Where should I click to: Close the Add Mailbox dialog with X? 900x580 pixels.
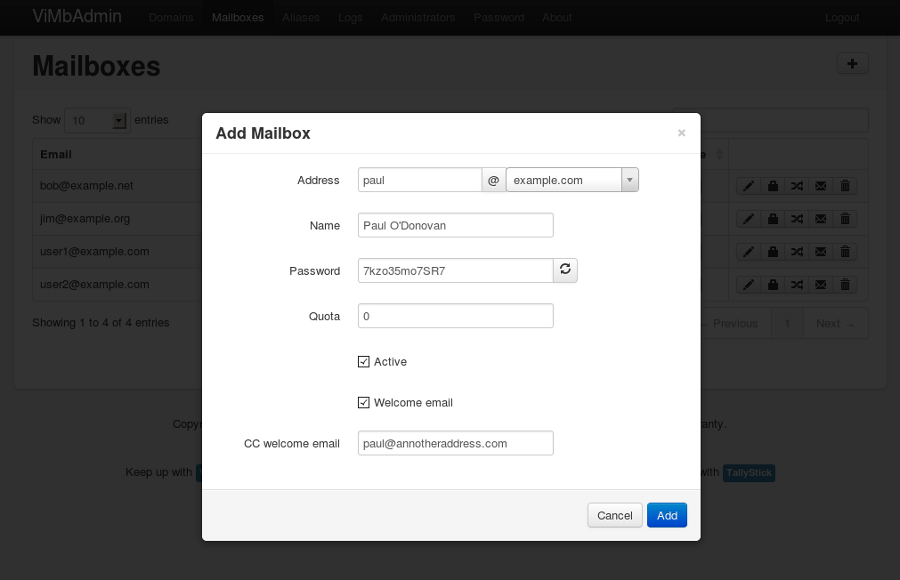[x=682, y=133]
